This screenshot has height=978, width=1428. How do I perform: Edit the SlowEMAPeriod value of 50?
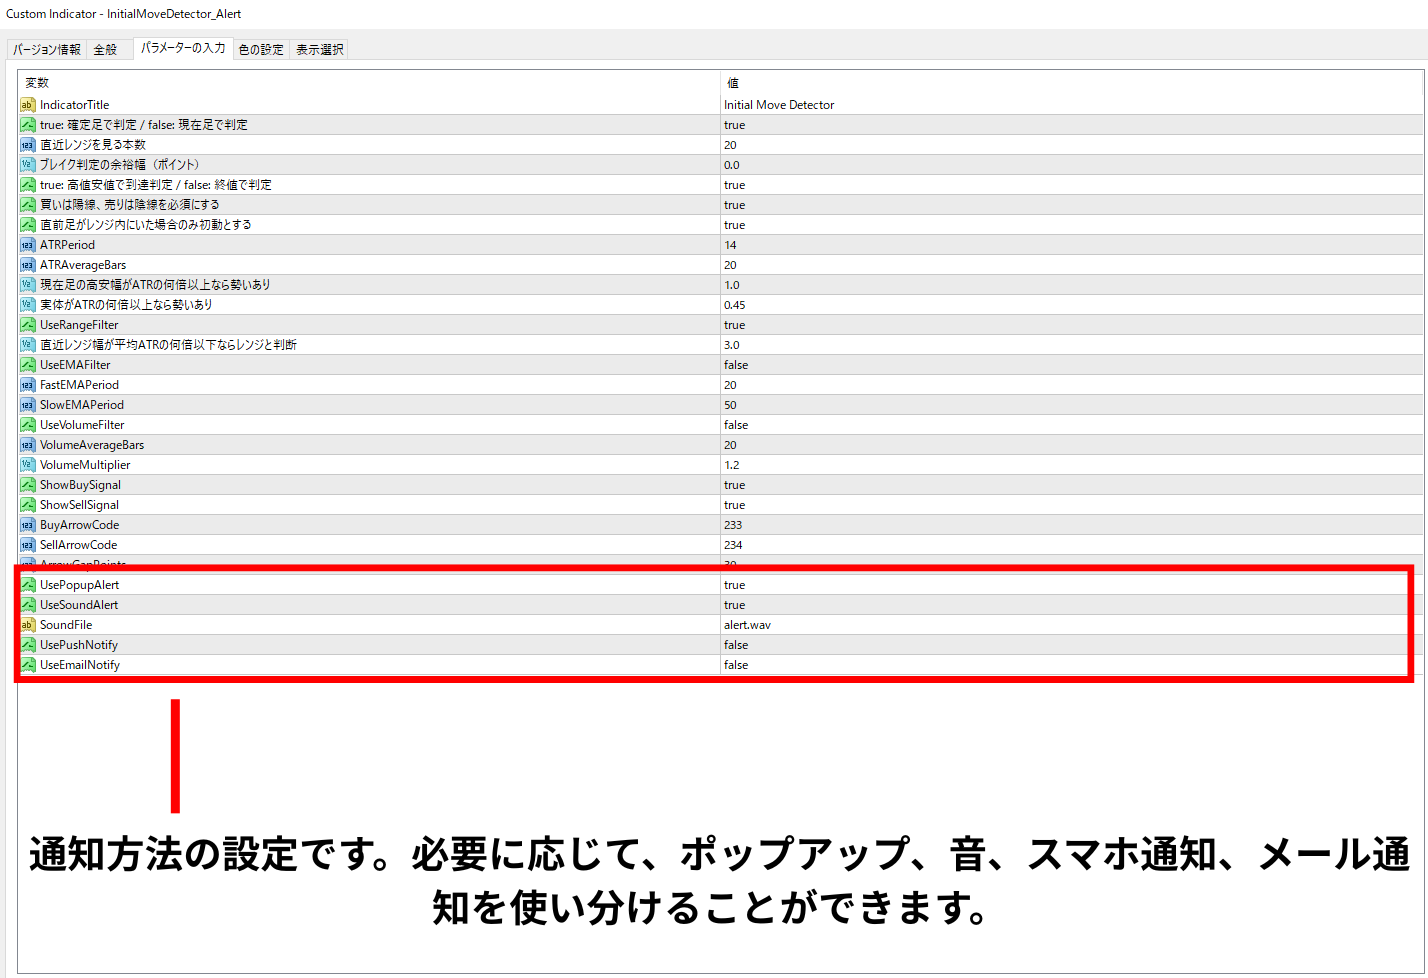coord(731,405)
